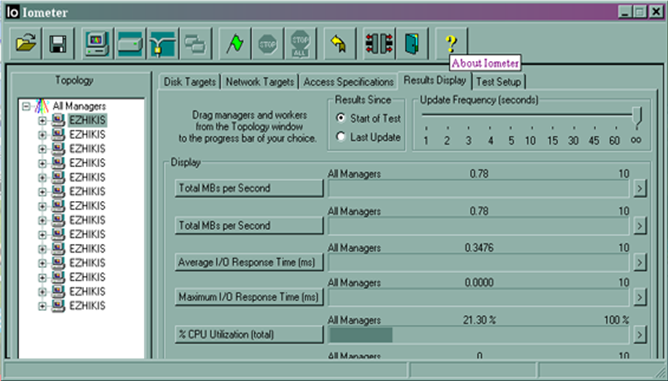668x381 pixels.
Task: Open About Iometer question mark icon
Action: click(x=451, y=43)
